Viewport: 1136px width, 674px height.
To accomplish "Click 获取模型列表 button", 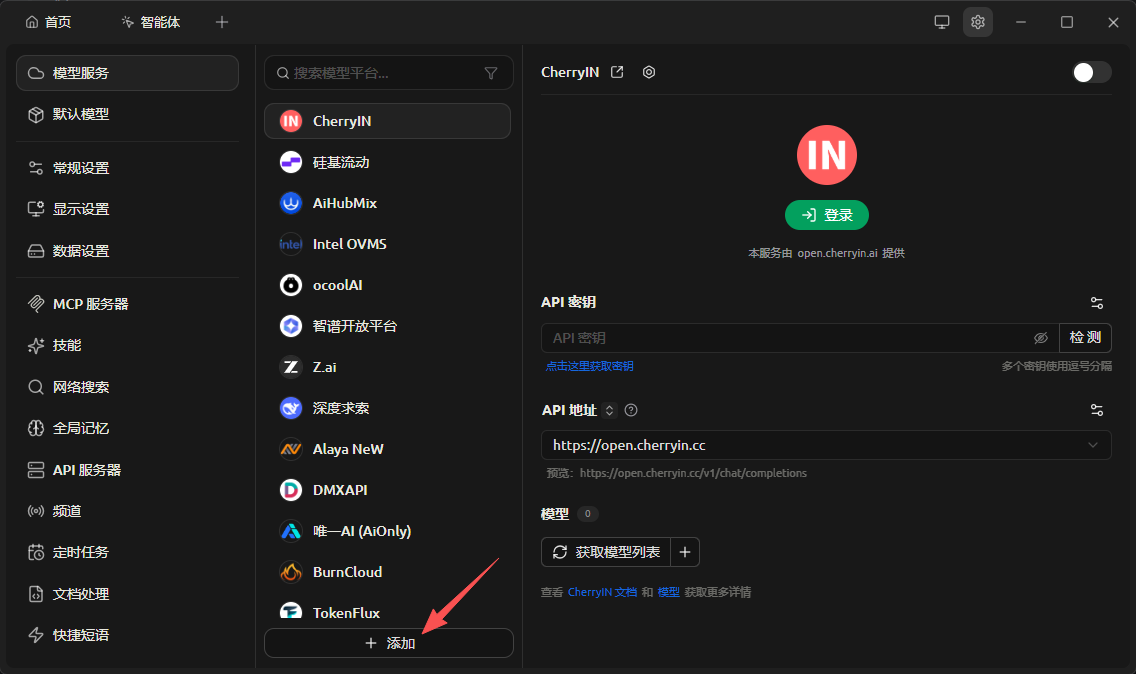I will click(x=606, y=552).
